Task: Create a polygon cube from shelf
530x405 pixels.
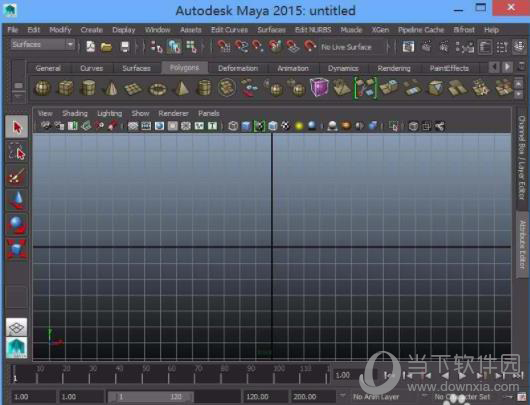Action: pos(65,88)
